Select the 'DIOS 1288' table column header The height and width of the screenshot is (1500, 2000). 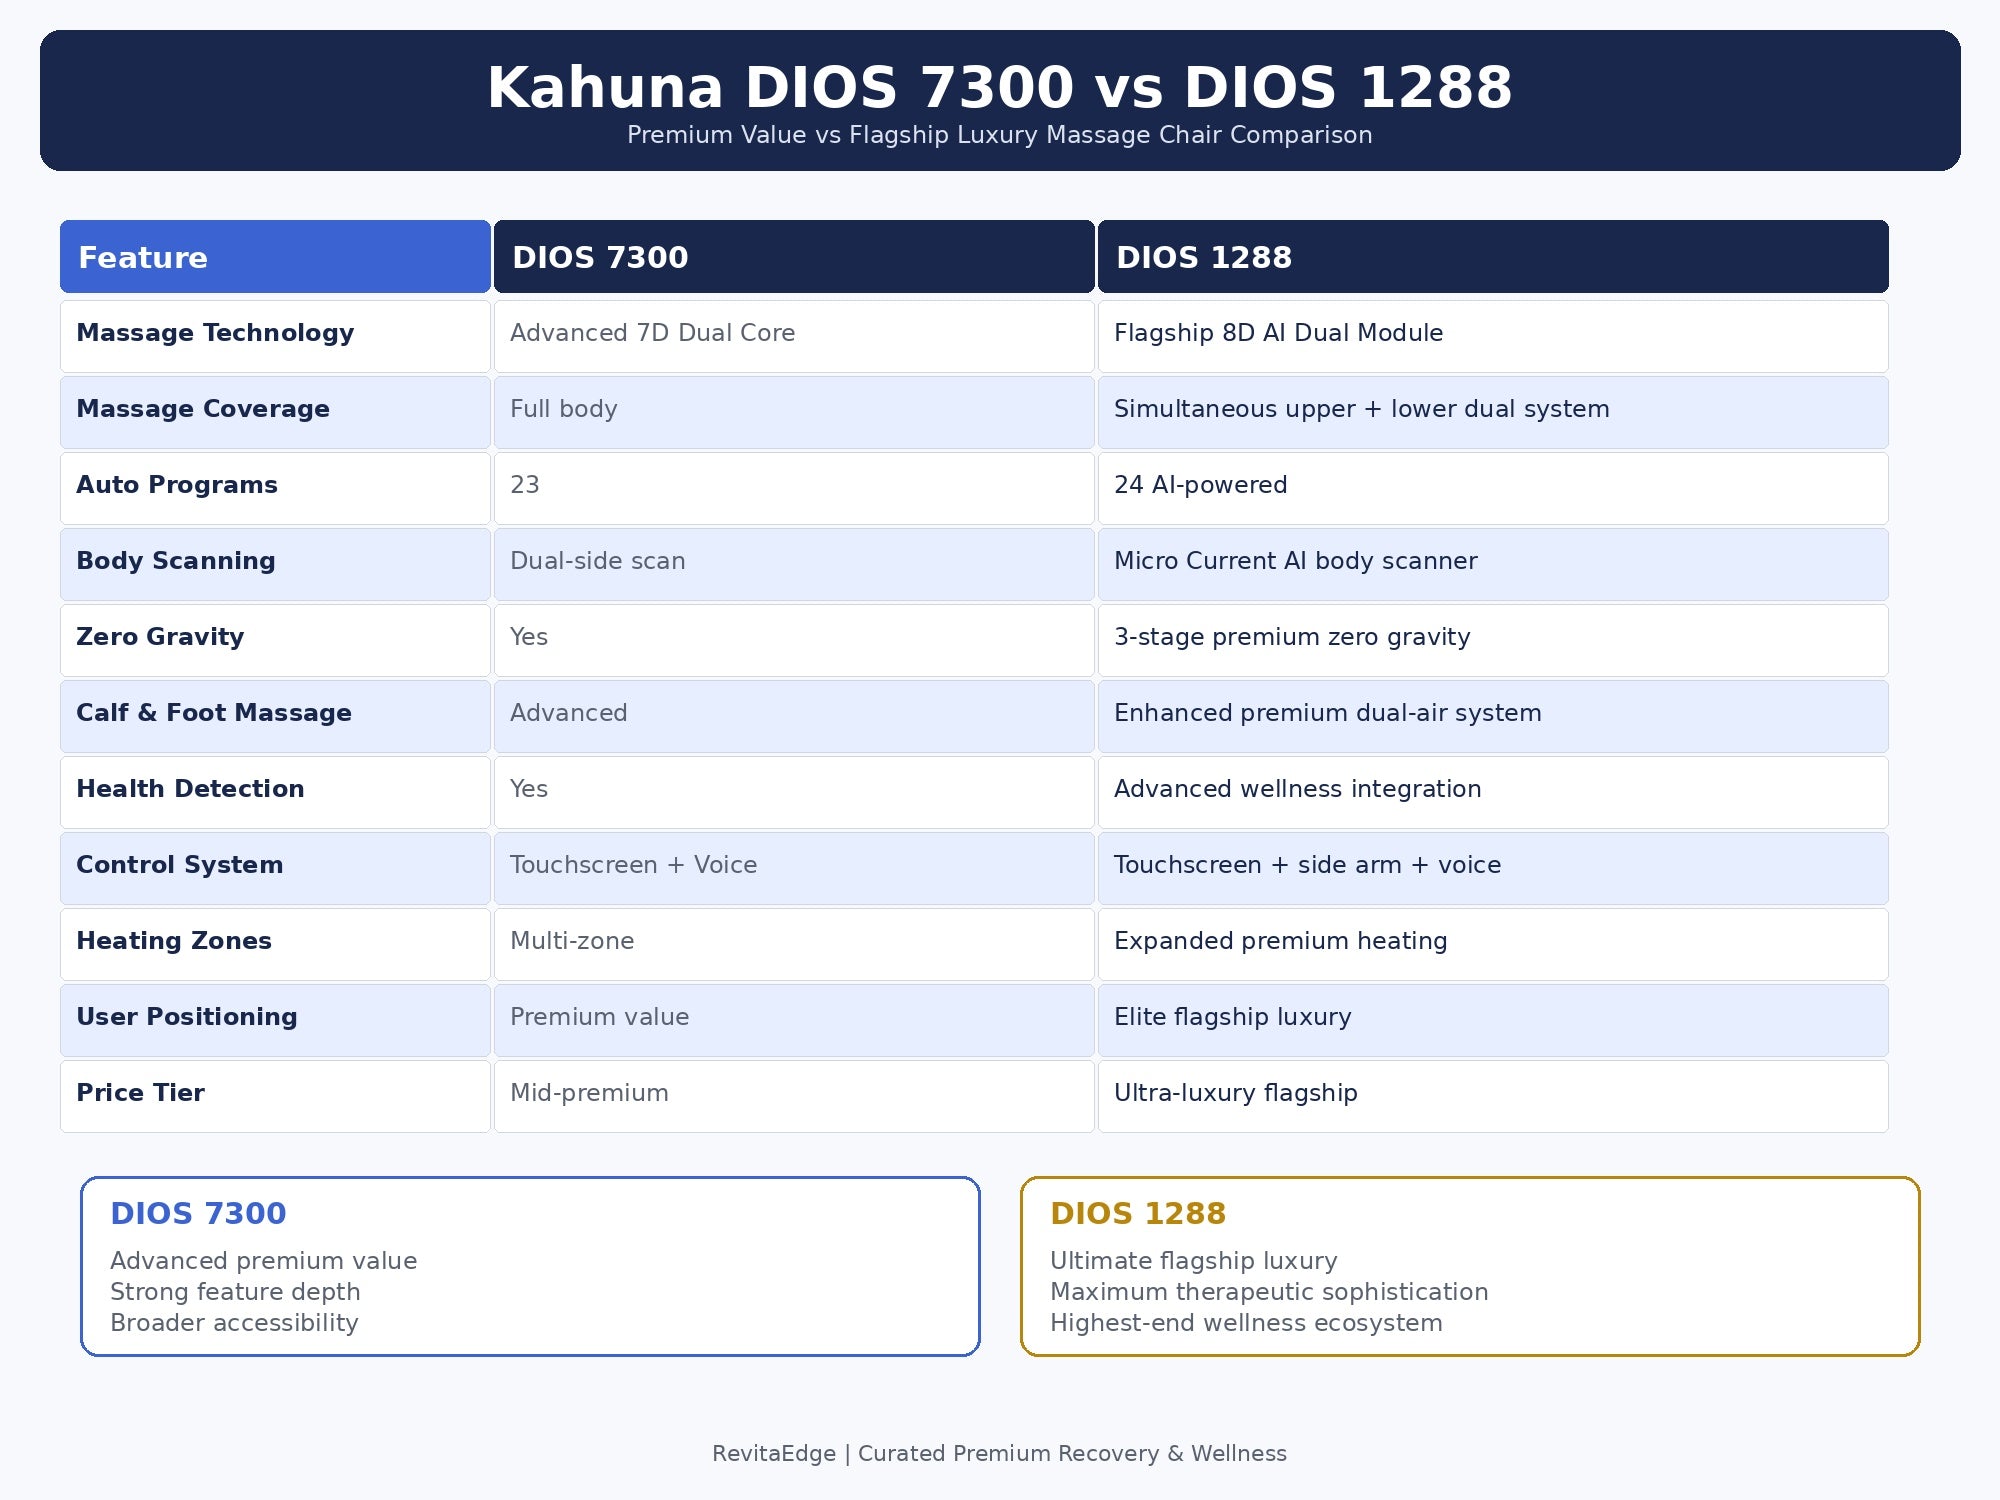[1493, 257]
